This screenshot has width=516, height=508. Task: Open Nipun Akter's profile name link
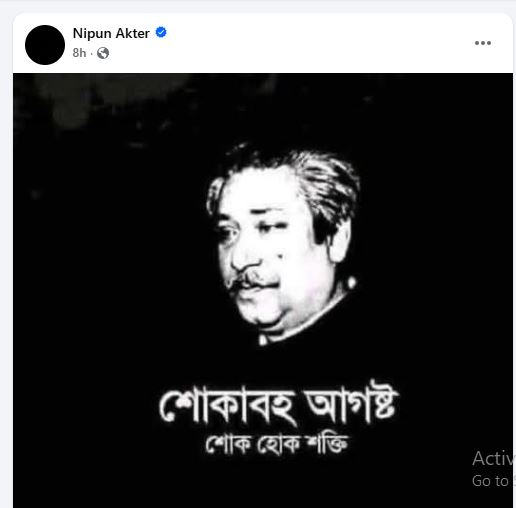[x=111, y=33]
